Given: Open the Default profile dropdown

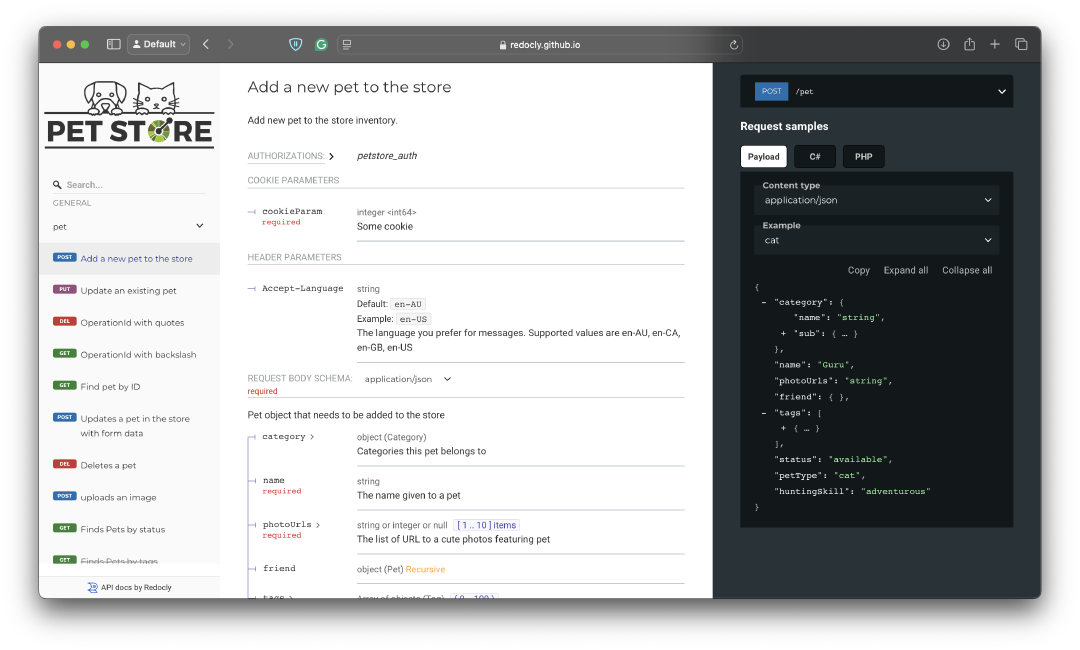Looking at the screenshot, I should coord(158,44).
